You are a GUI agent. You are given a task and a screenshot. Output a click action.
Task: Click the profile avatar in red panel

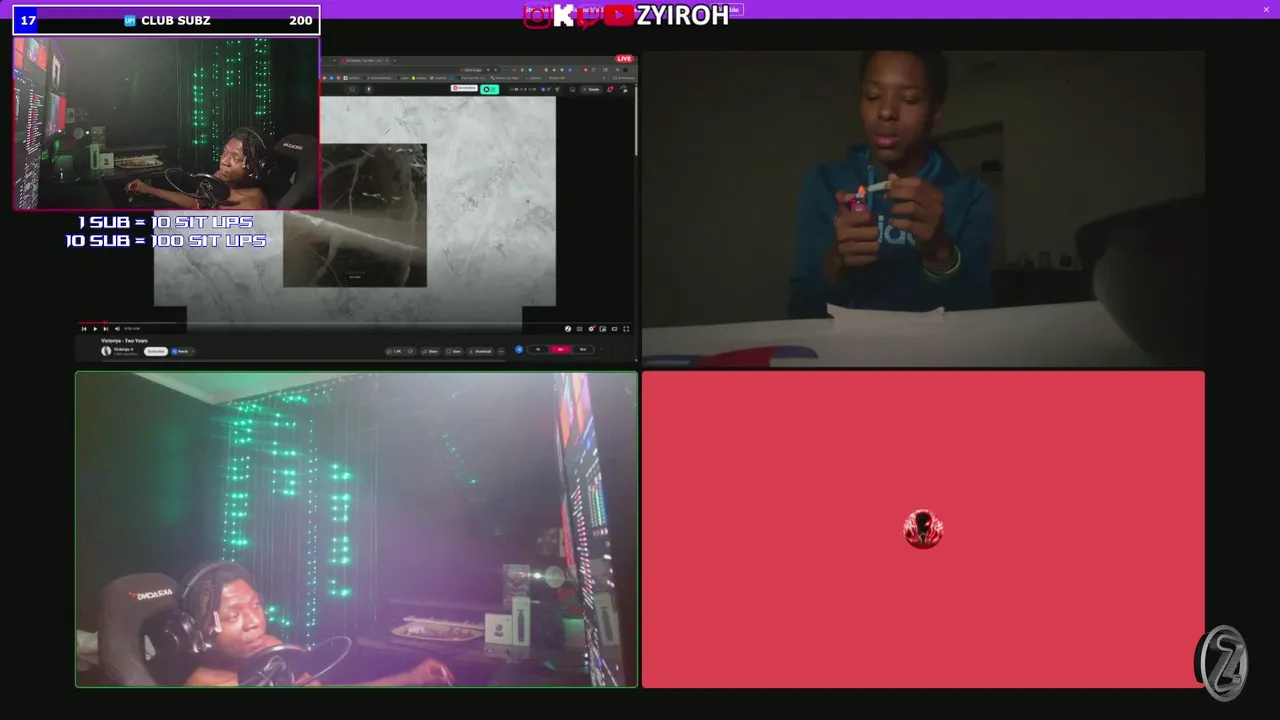[x=923, y=529]
